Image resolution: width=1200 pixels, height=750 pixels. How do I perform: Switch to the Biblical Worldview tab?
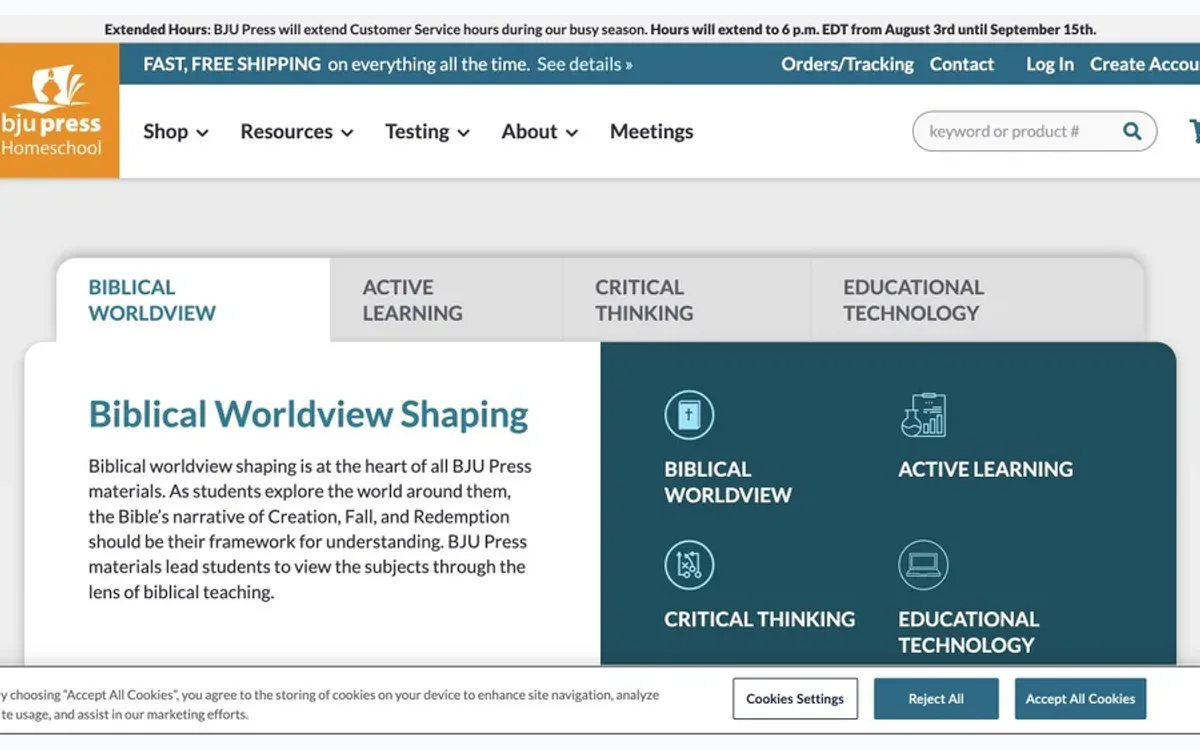point(193,300)
